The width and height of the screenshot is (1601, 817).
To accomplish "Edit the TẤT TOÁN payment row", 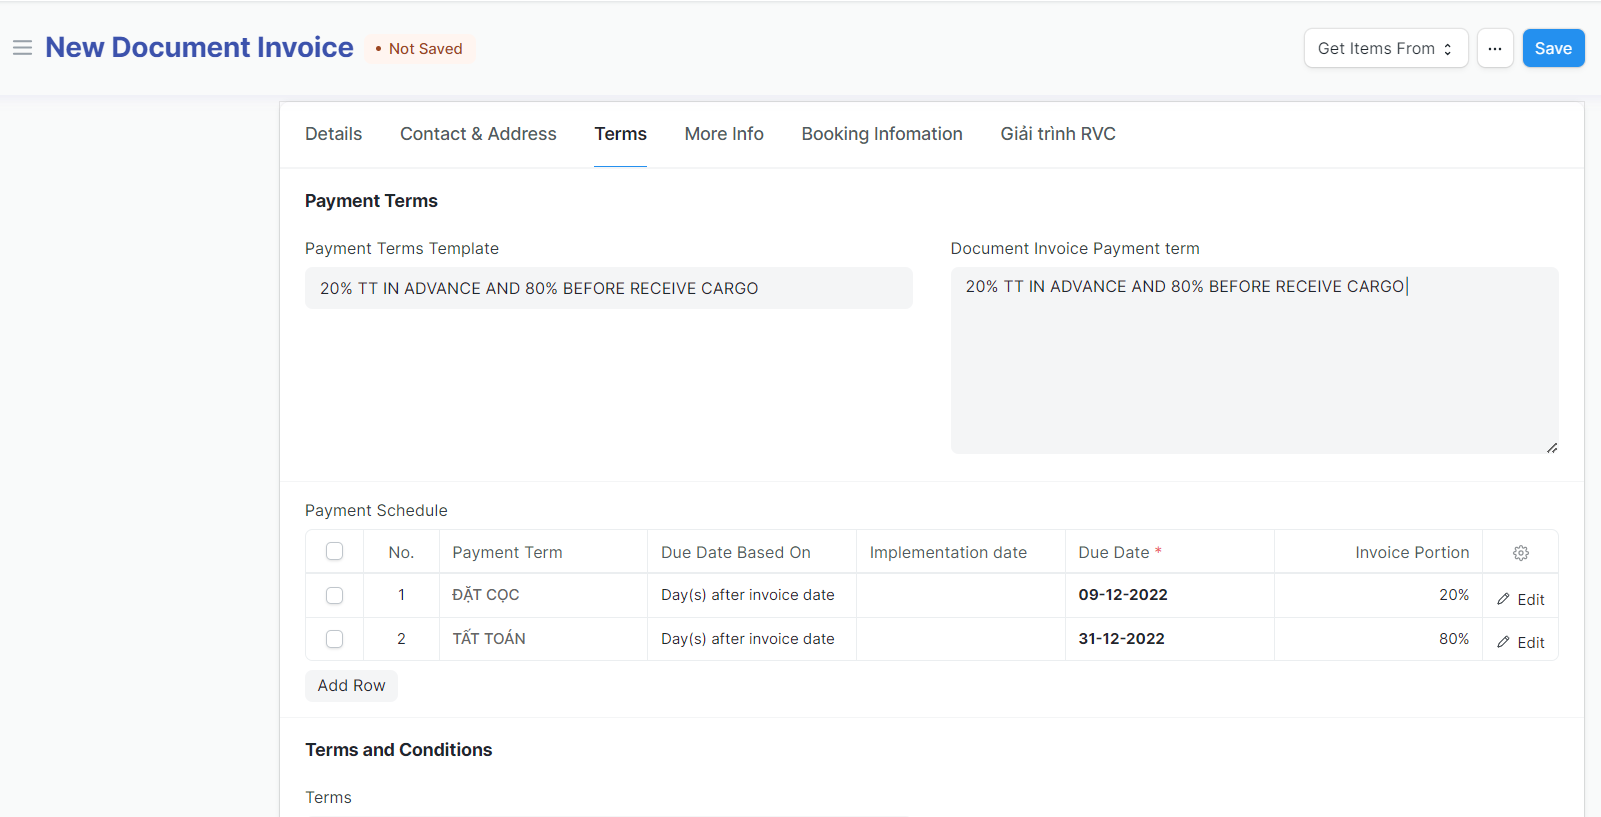I will (1520, 642).
